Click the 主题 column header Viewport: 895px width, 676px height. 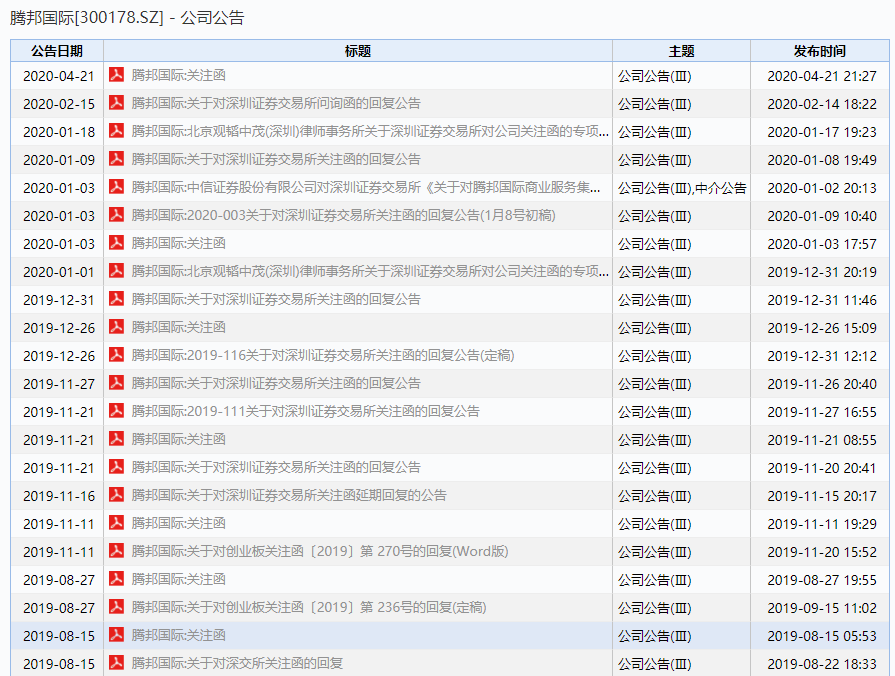click(x=682, y=51)
